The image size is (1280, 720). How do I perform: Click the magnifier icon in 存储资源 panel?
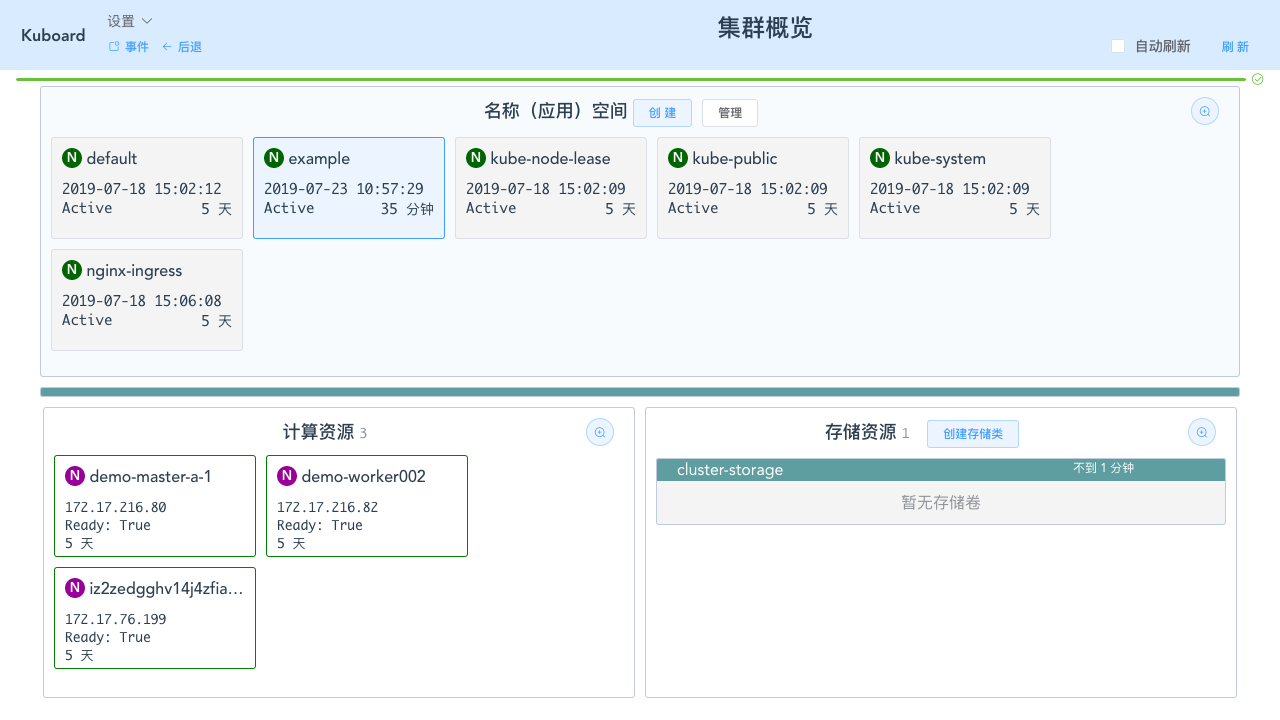tap(1201, 431)
